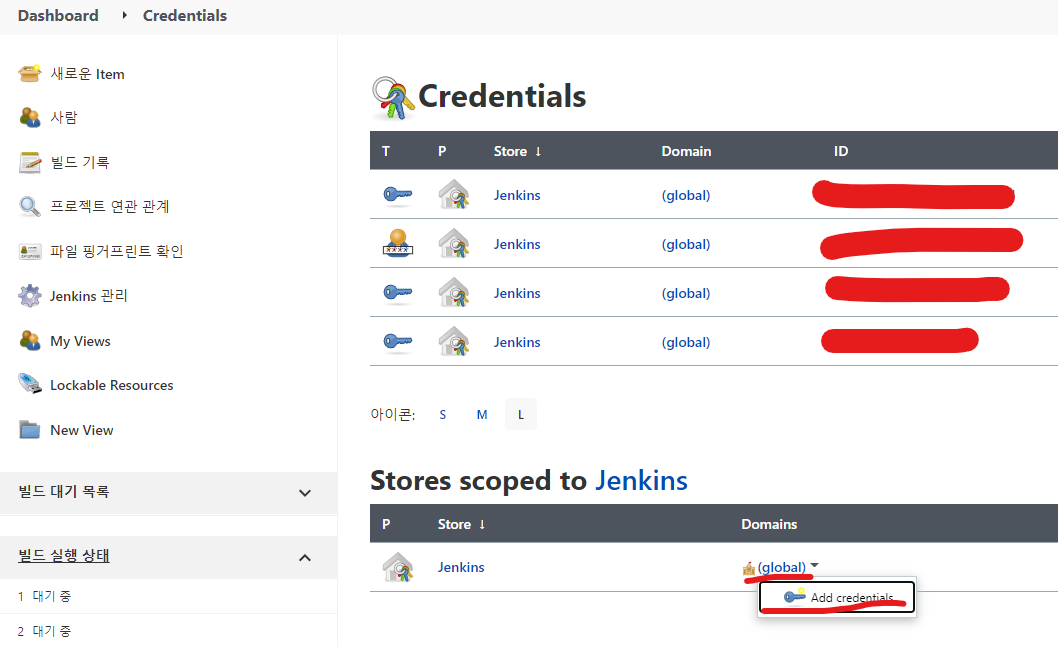Screen dimensions: 1058x647
Task: Click the 빌드 기록 notepad icon
Action: tap(30, 162)
